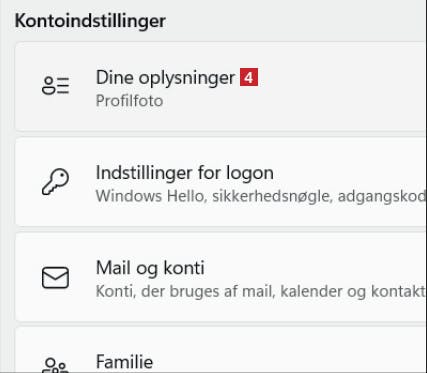This screenshot has height=373, width=427.
Task: Select the Familie entry
Action: [x=221, y=351]
